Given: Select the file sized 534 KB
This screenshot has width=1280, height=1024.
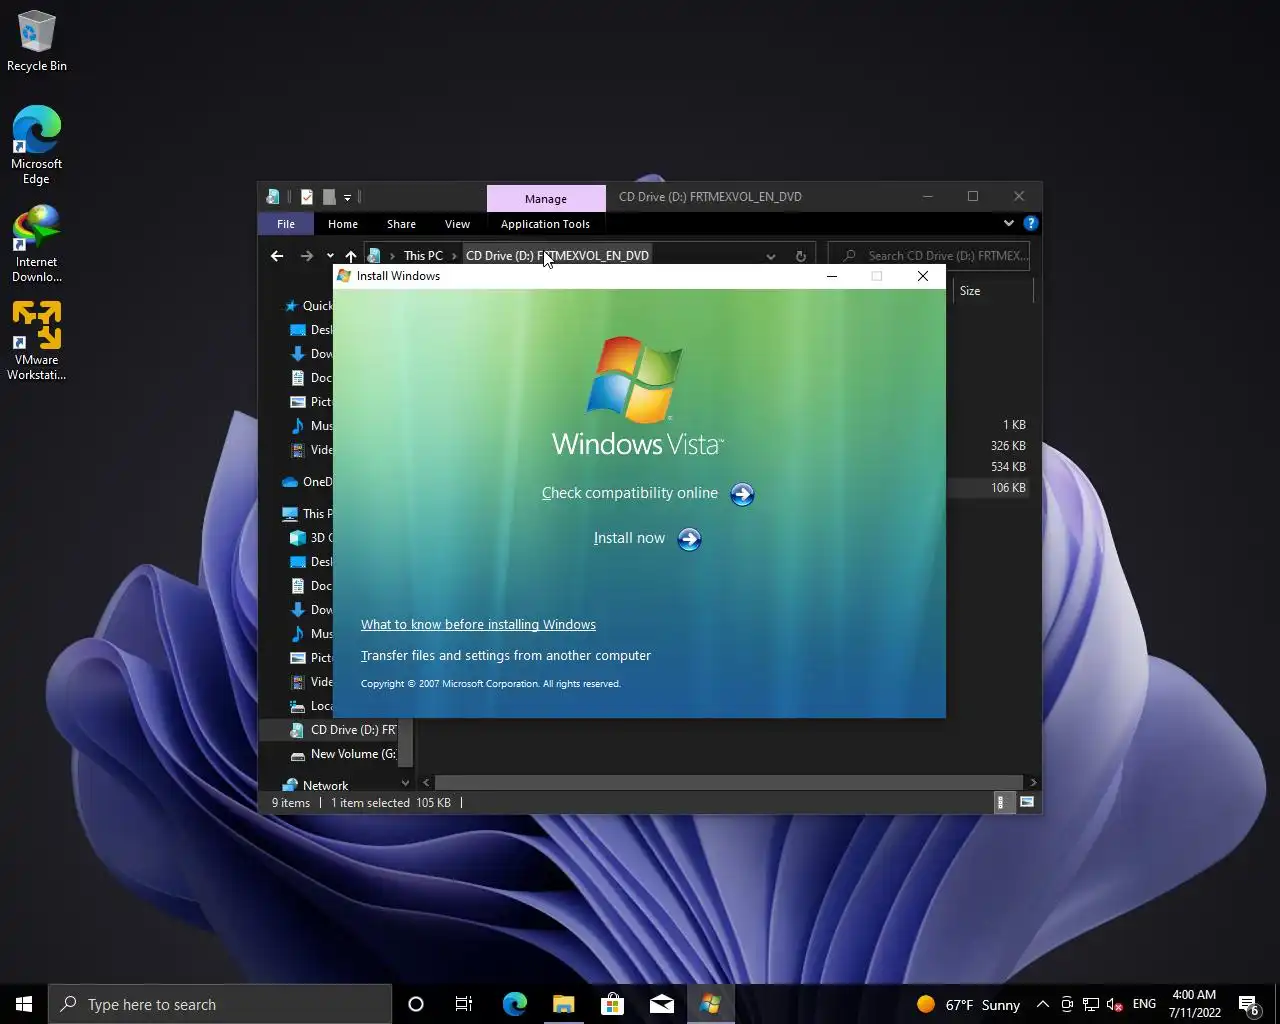Looking at the screenshot, I should (x=1008, y=467).
